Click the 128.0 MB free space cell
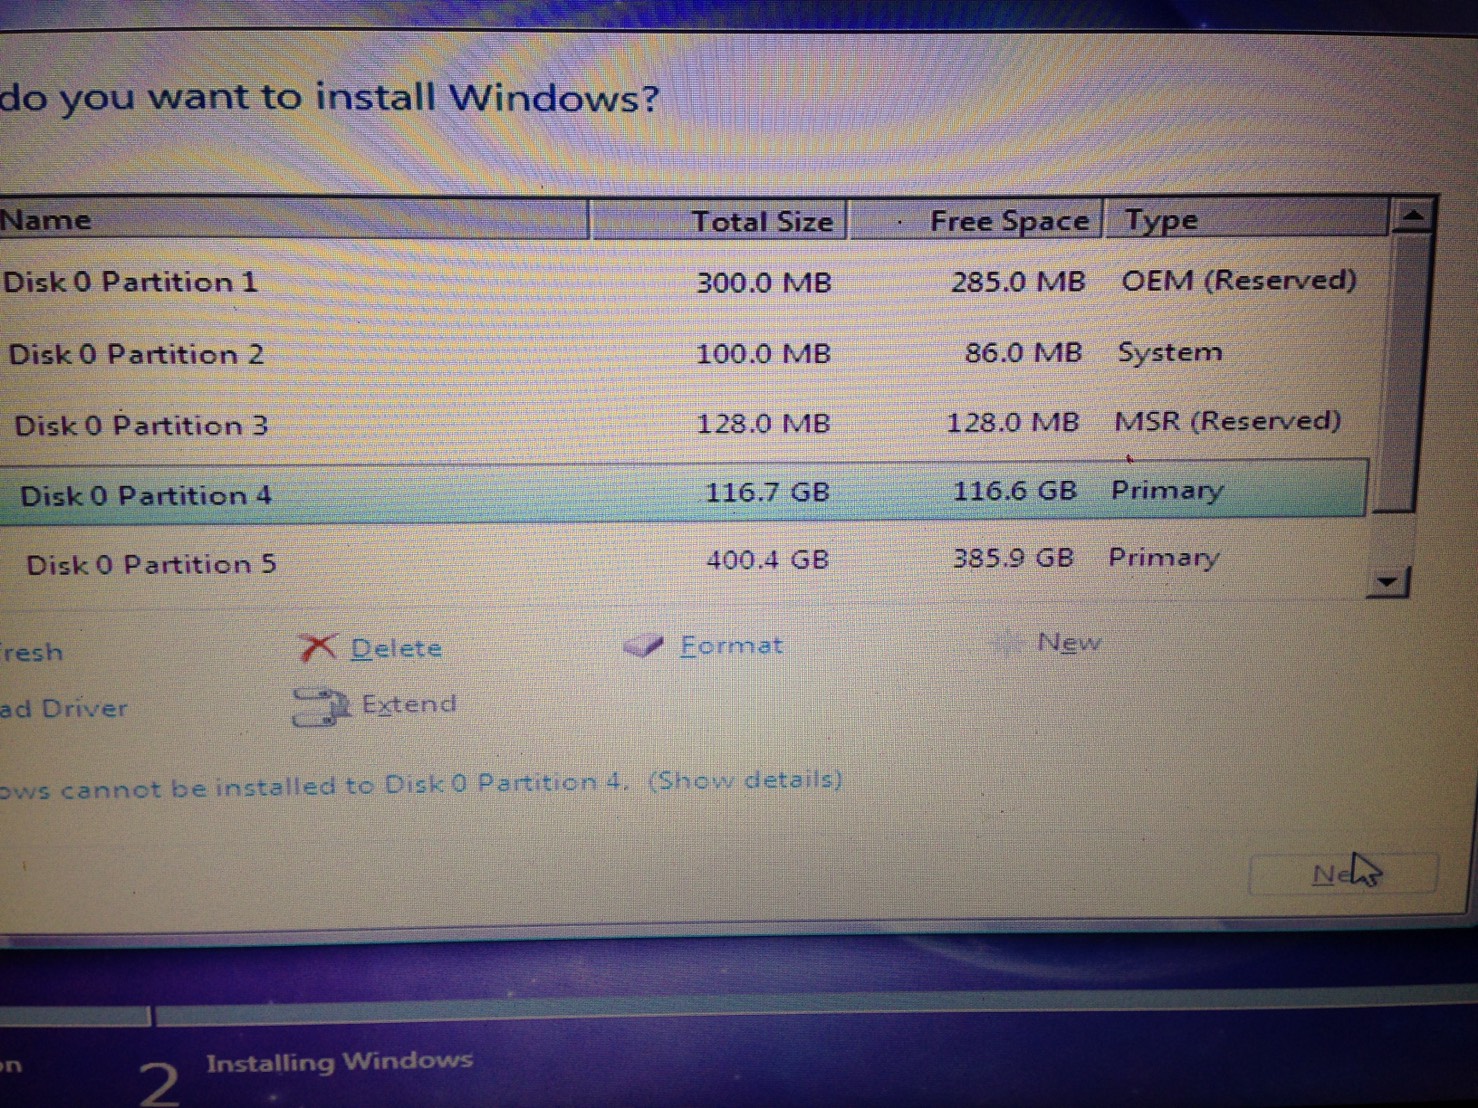Image resolution: width=1478 pixels, height=1108 pixels. (1013, 422)
